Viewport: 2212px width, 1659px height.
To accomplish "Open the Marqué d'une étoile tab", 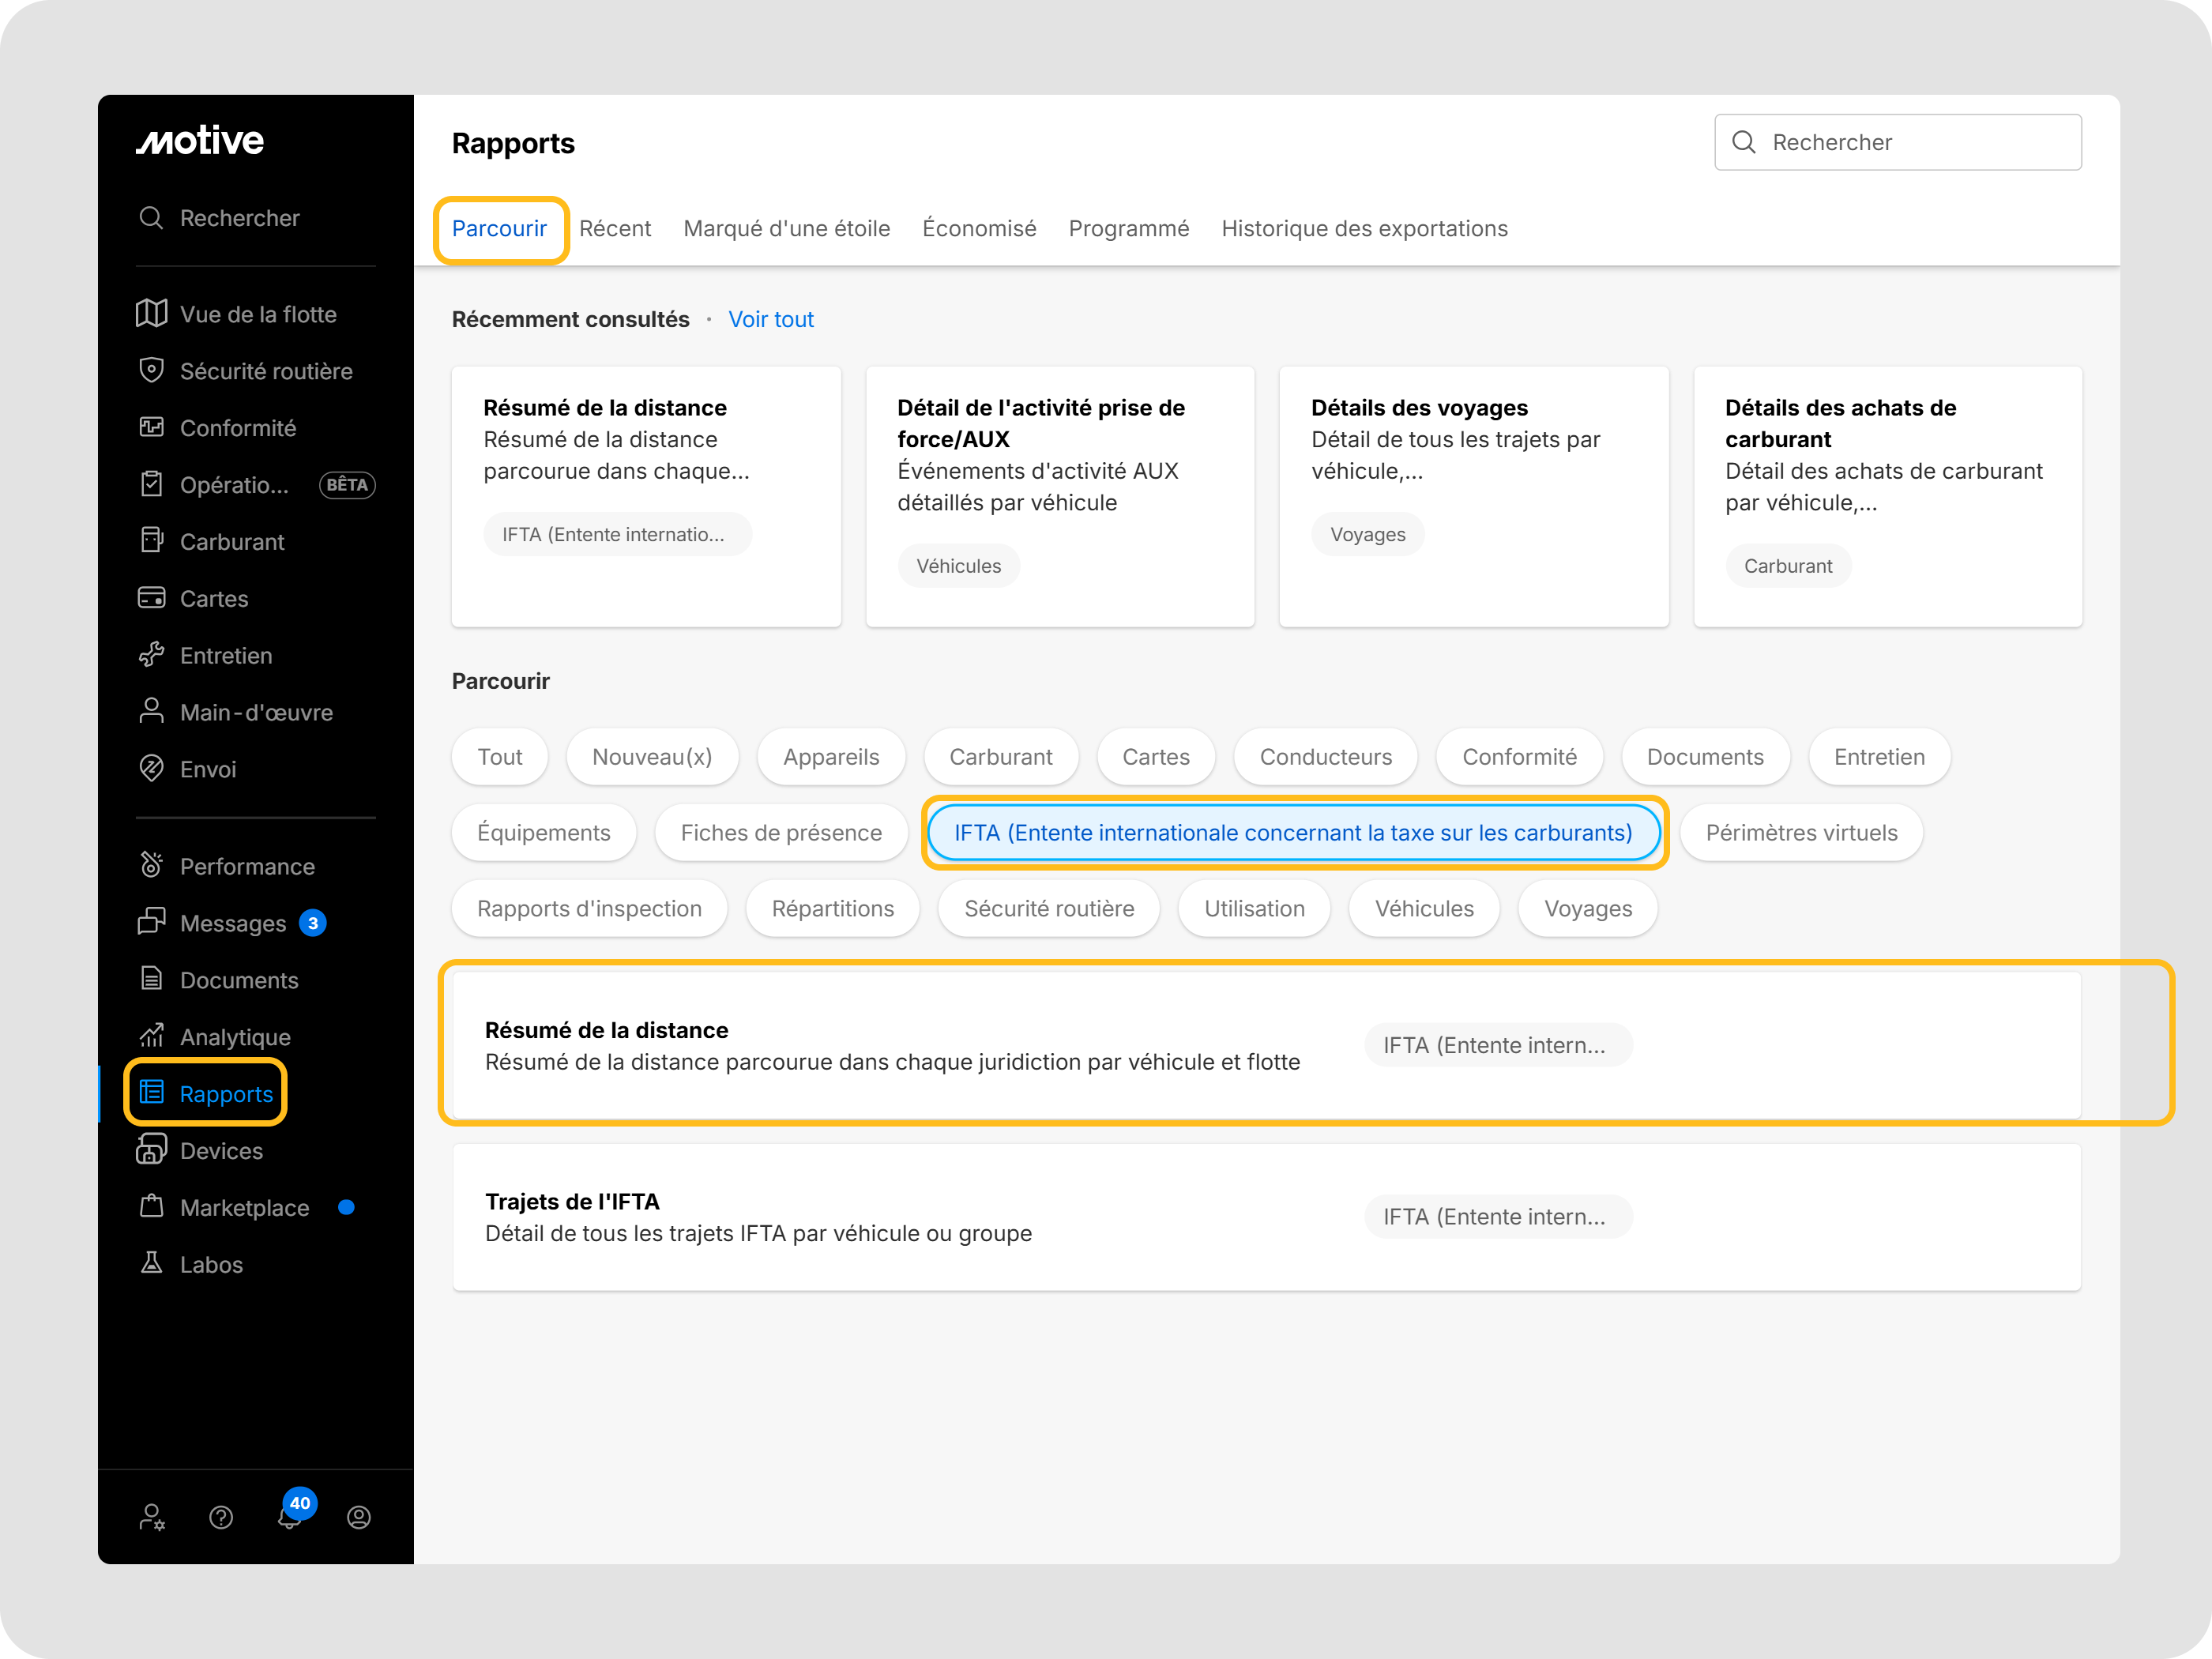I will 787,228.
